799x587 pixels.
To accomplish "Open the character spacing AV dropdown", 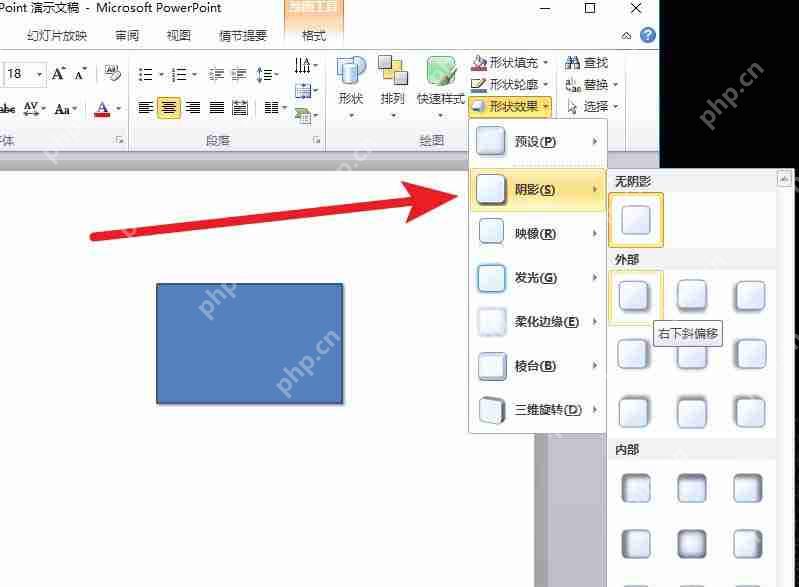I will click(35, 108).
